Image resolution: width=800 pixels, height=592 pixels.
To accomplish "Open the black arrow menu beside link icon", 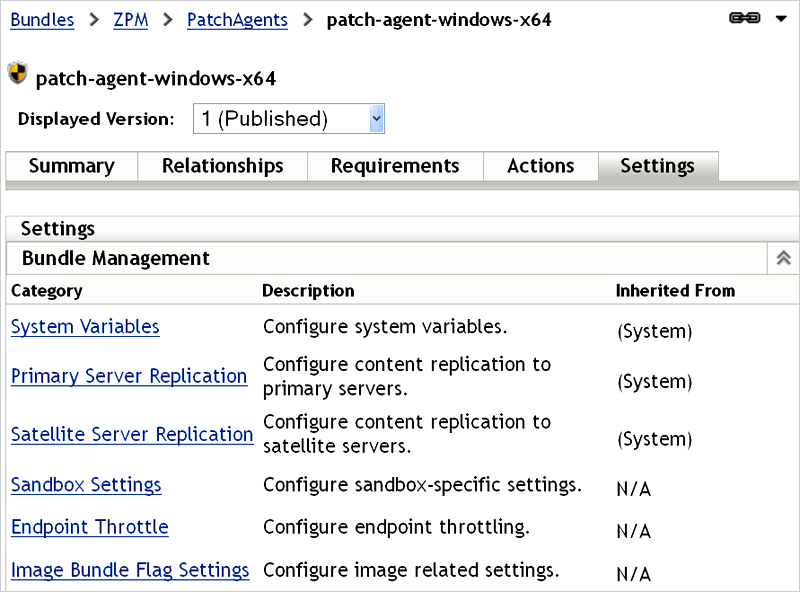I will 782,19.
